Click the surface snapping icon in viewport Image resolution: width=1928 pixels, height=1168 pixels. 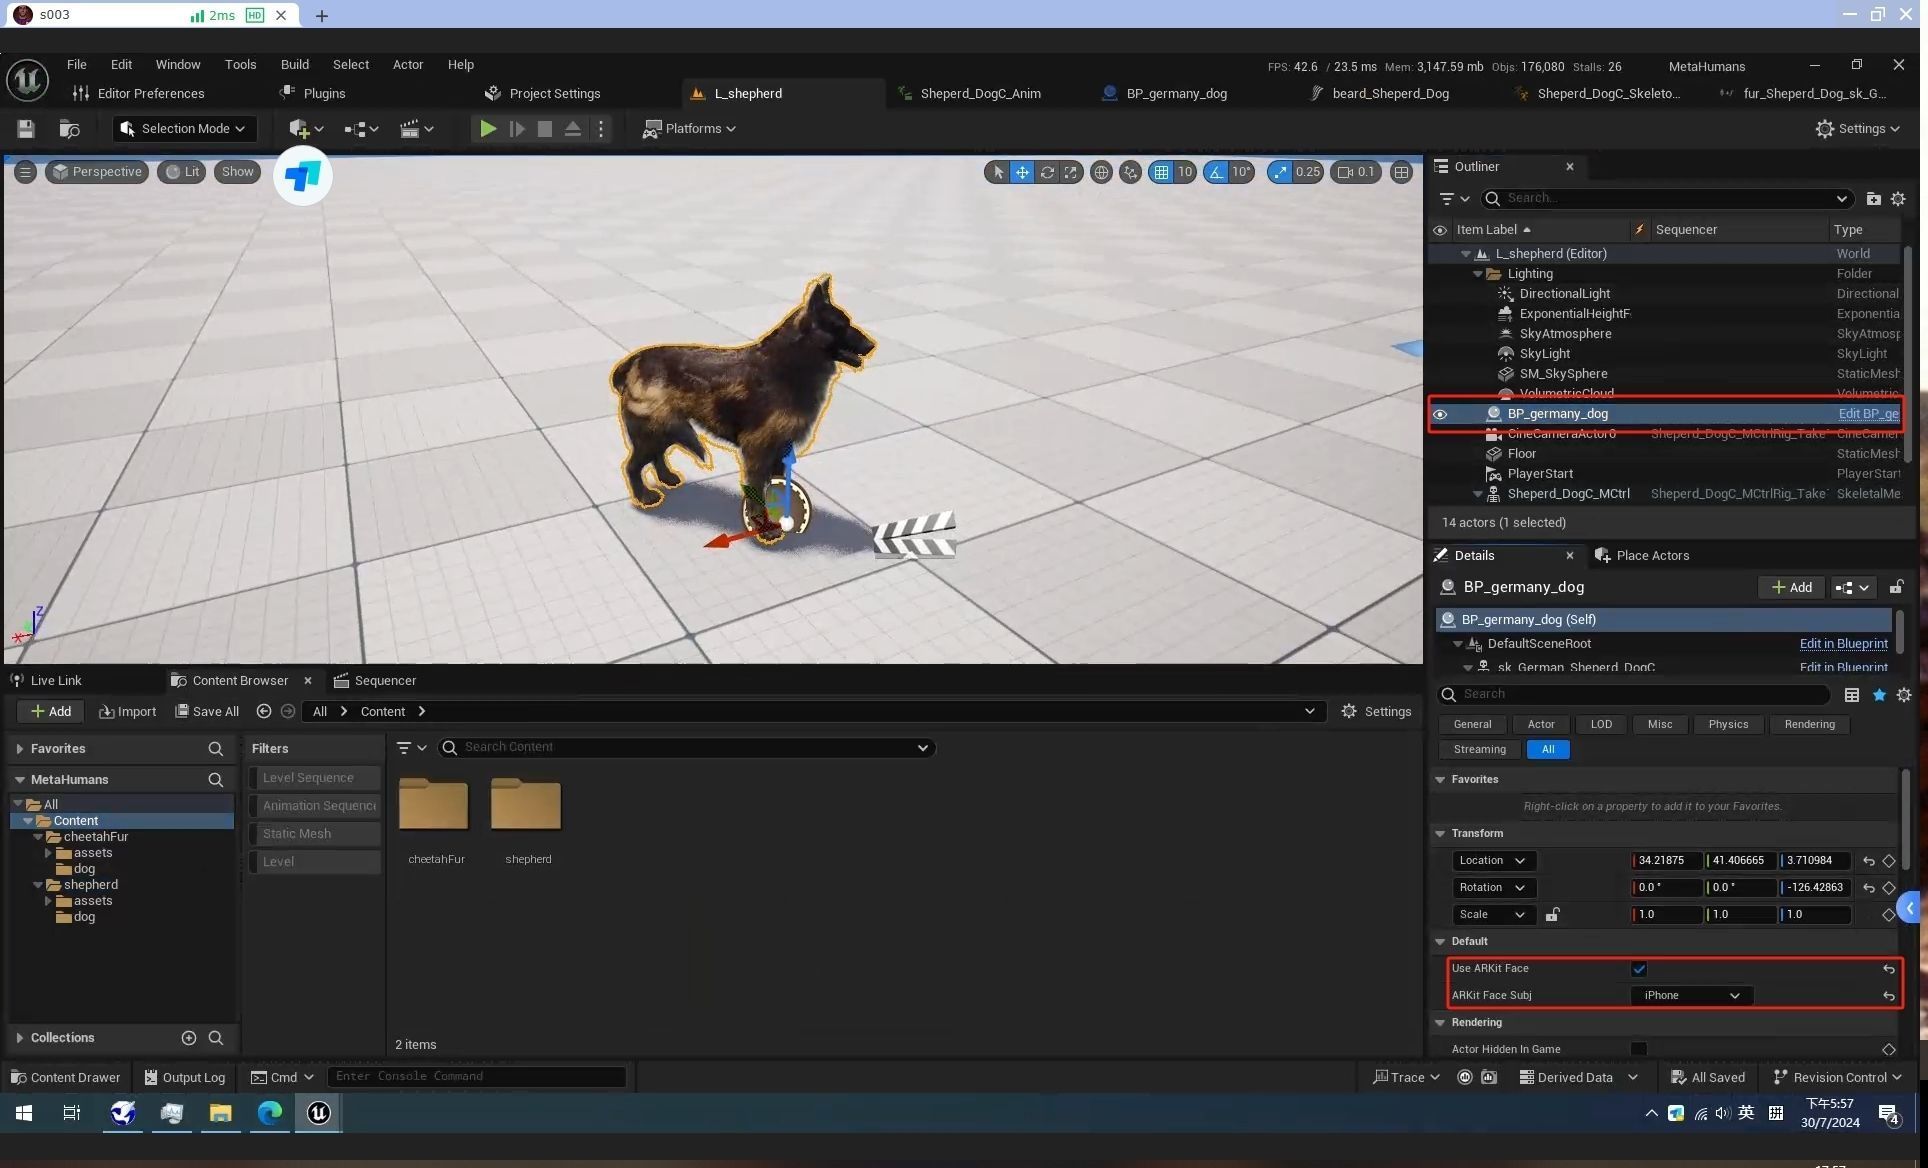pos(1130,172)
